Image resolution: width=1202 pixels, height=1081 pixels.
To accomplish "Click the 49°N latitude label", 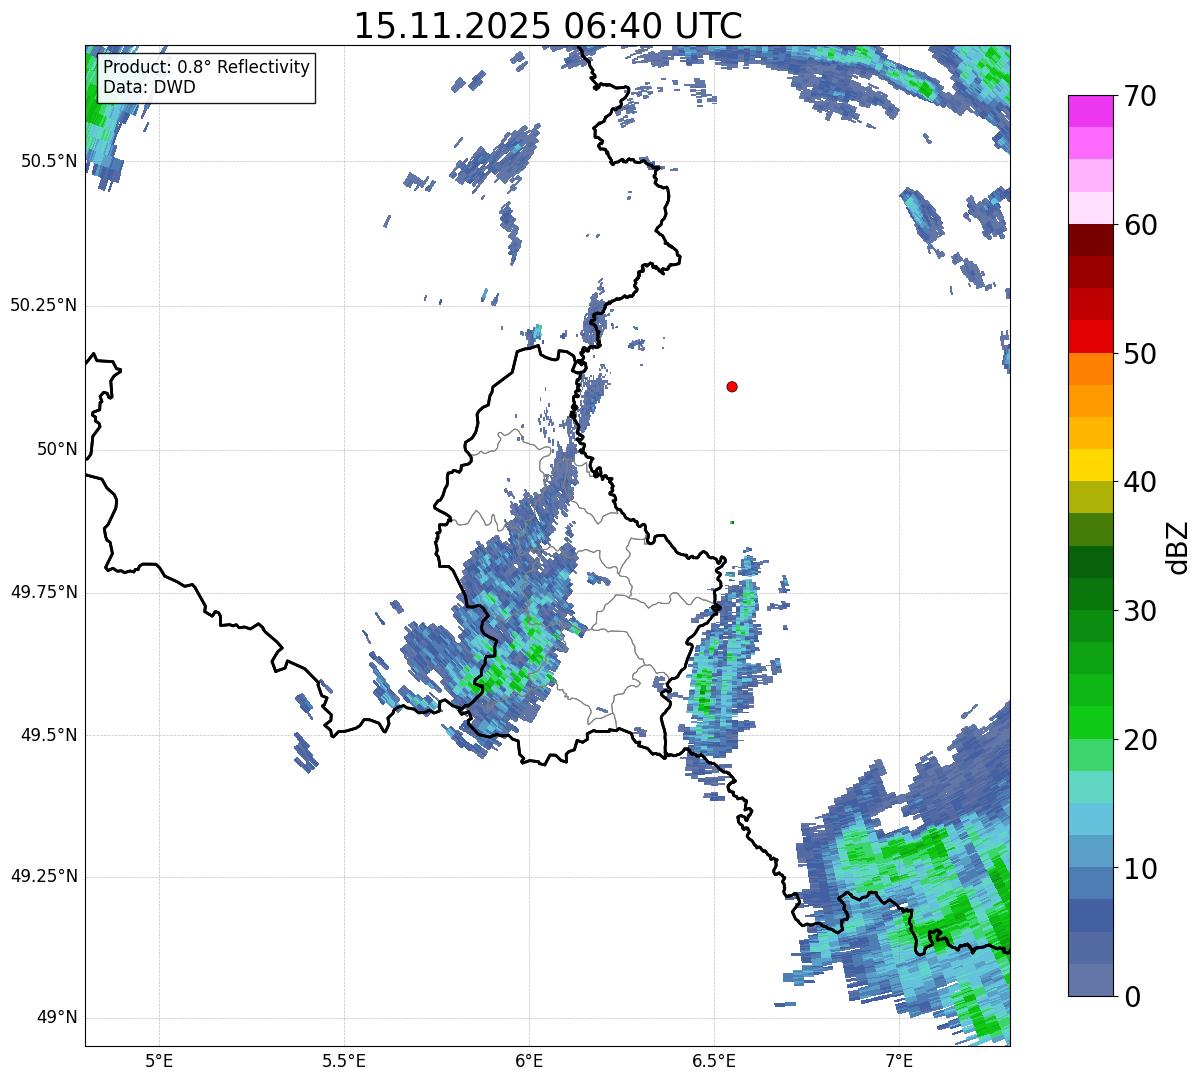I will tap(57, 1018).
